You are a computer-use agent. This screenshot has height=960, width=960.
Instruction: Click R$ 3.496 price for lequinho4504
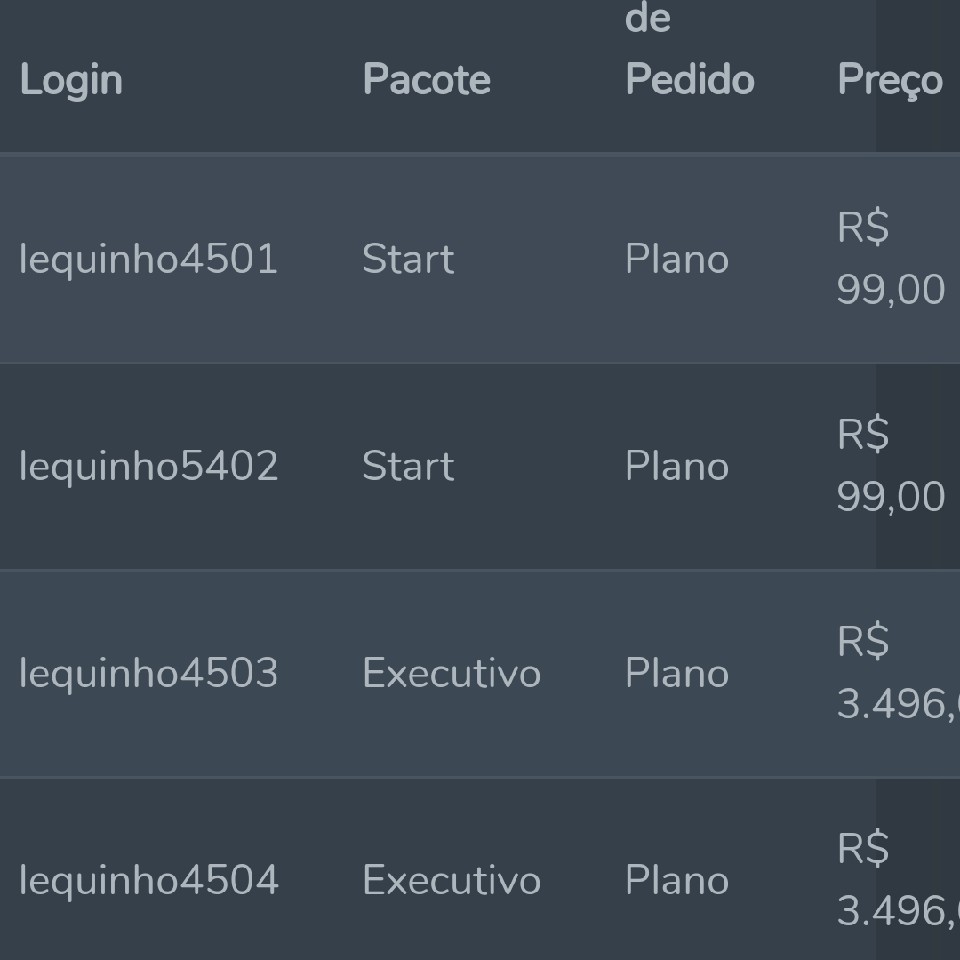898,879
